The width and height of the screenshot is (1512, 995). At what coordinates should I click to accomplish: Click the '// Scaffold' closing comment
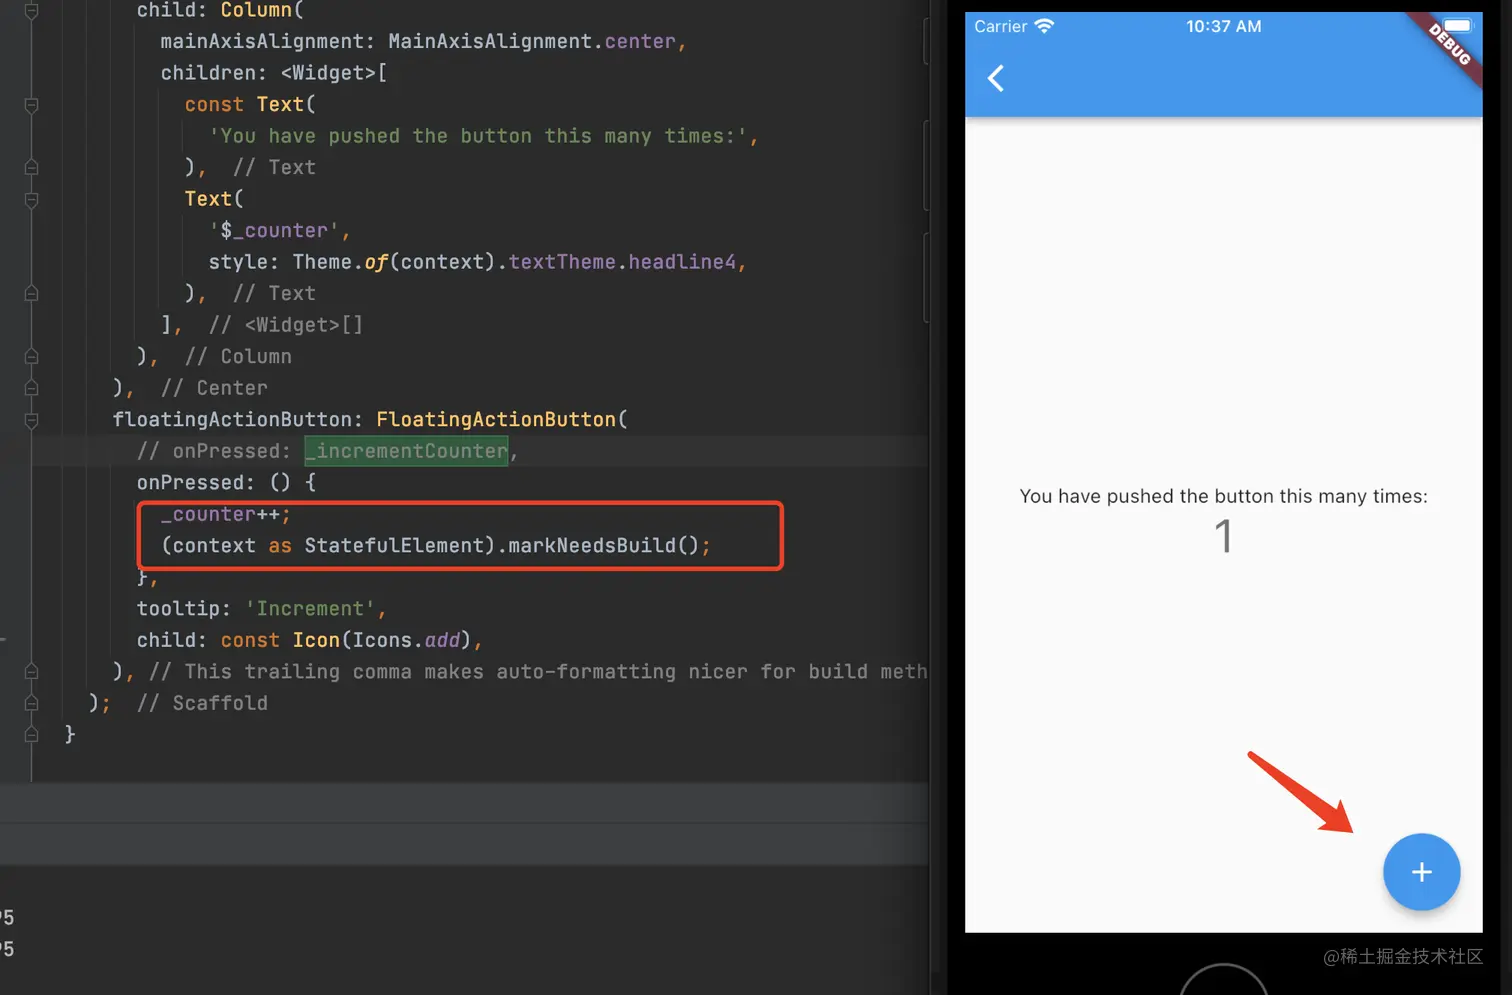click(x=202, y=703)
